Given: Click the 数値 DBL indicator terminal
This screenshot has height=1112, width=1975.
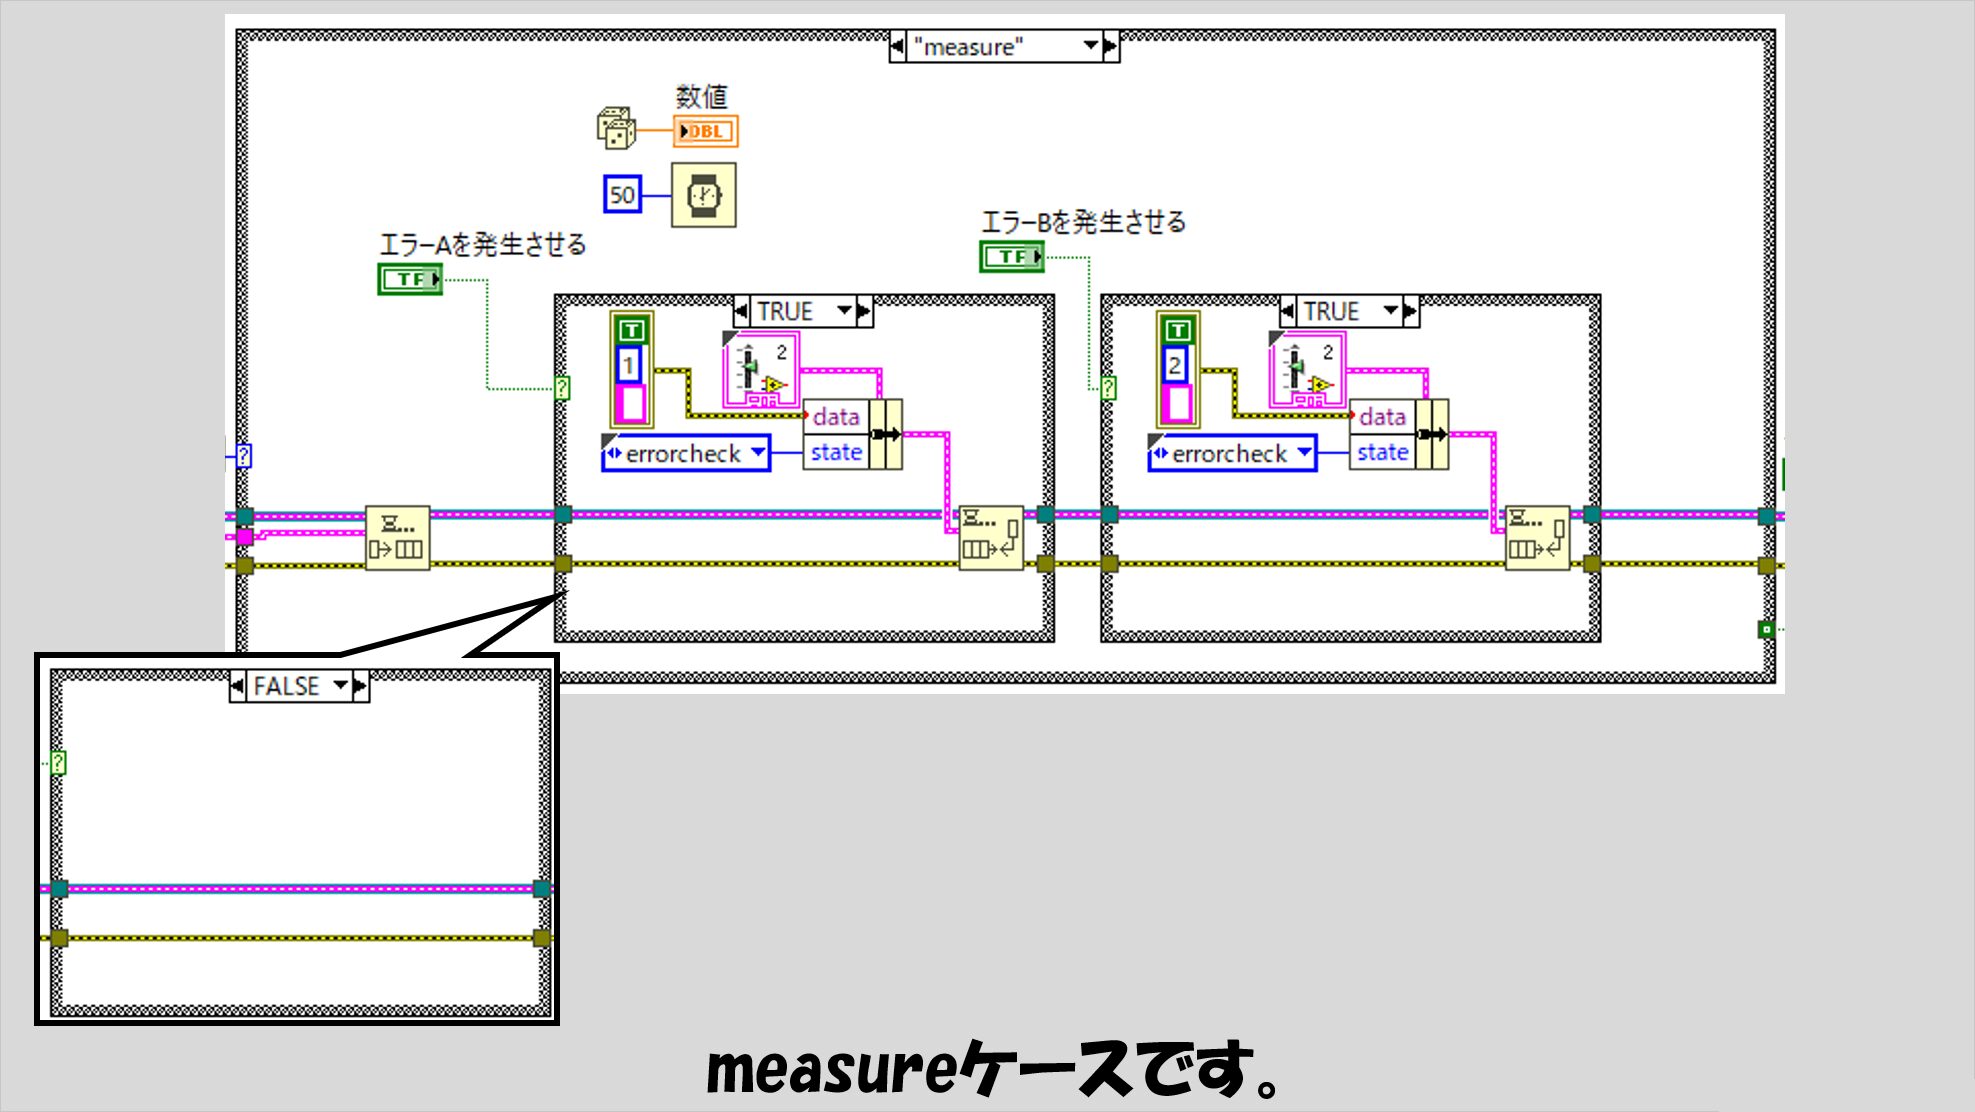Looking at the screenshot, I should click(705, 131).
